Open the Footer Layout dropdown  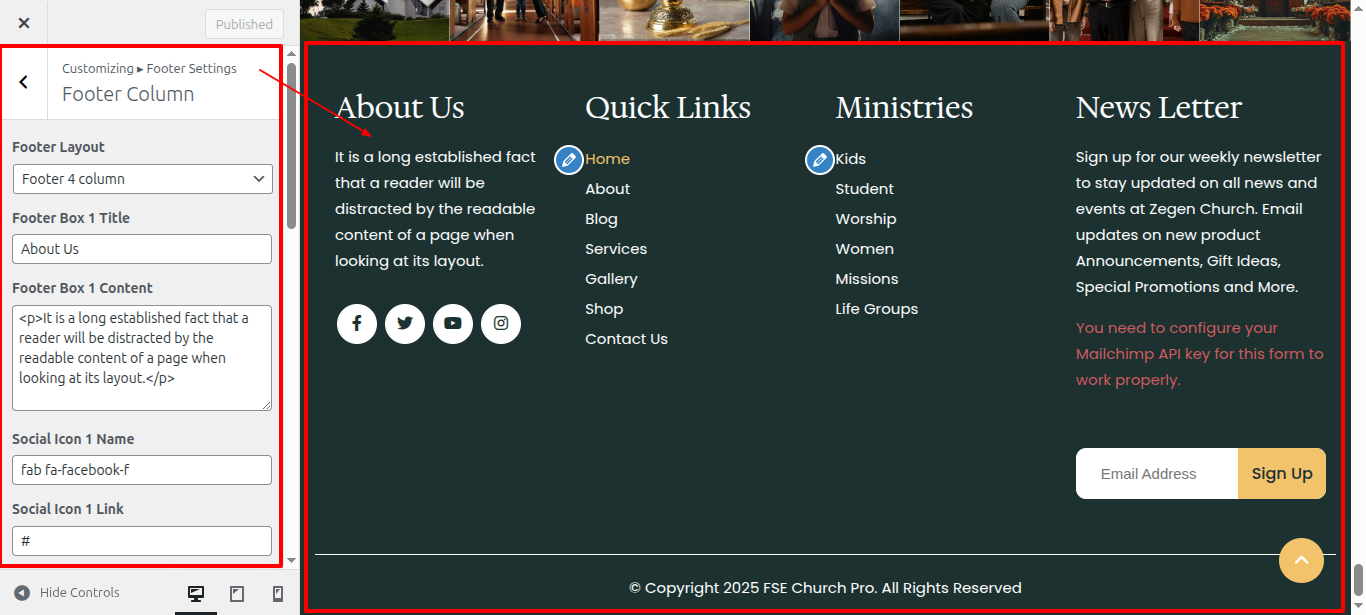point(142,179)
